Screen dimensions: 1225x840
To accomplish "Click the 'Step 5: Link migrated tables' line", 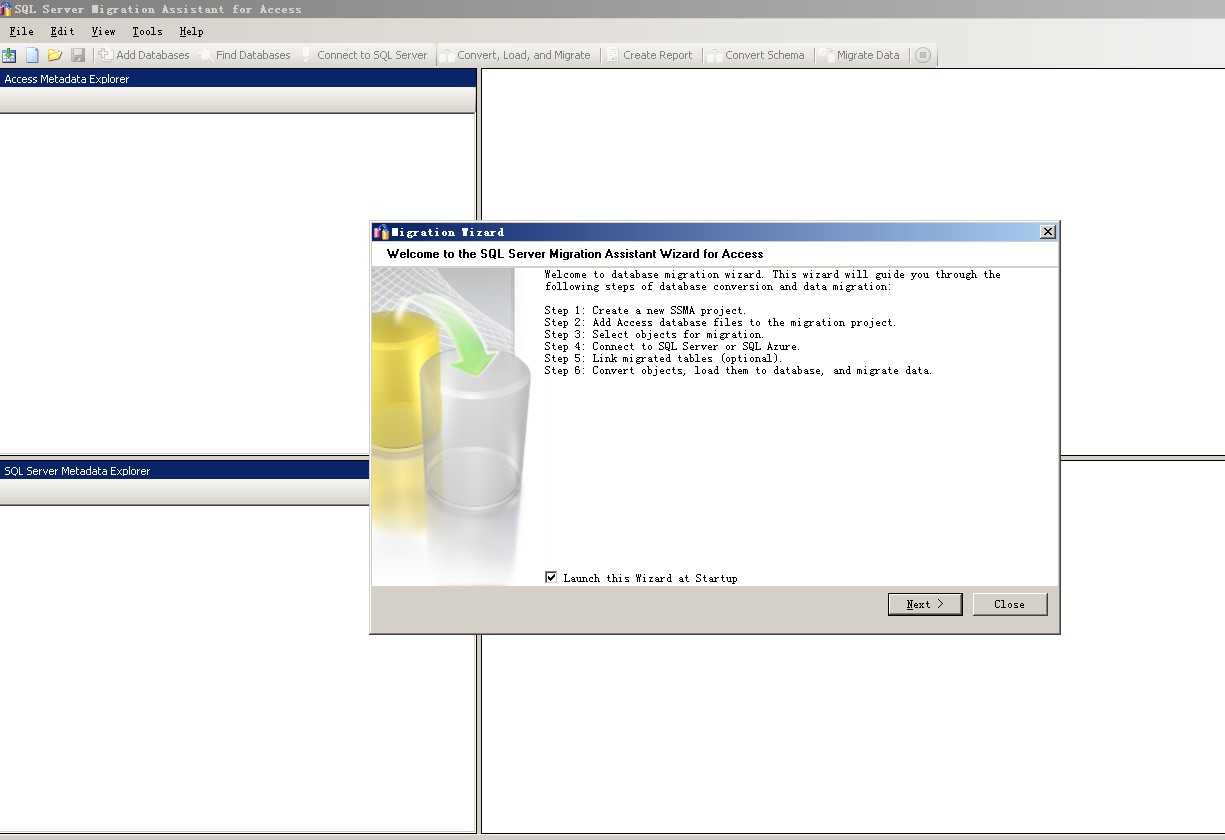I will coord(663,358).
